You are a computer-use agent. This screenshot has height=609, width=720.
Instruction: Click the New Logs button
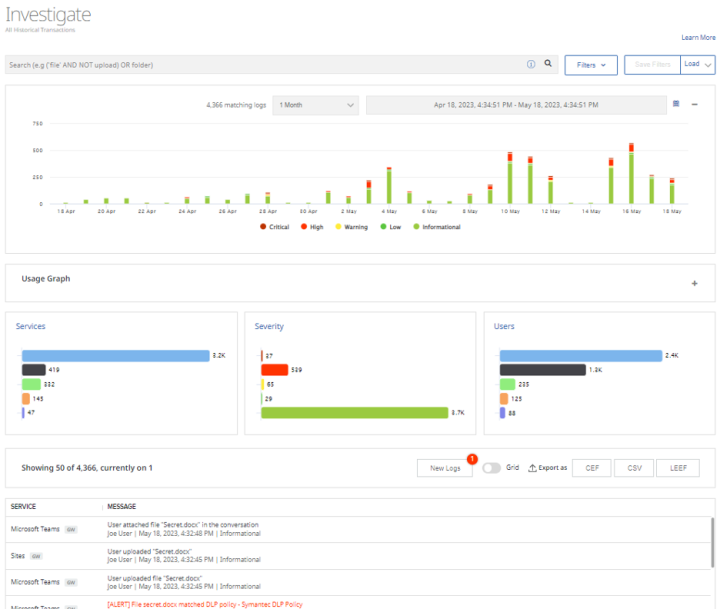click(x=445, y=468)
